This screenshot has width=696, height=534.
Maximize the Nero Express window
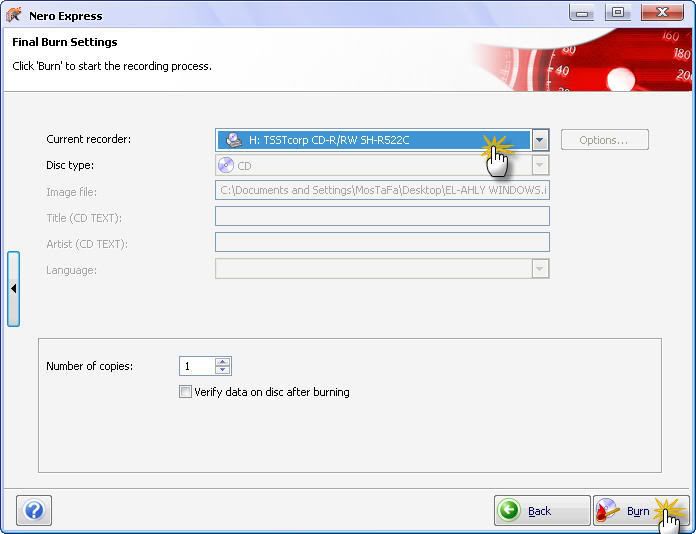point(618,12)
